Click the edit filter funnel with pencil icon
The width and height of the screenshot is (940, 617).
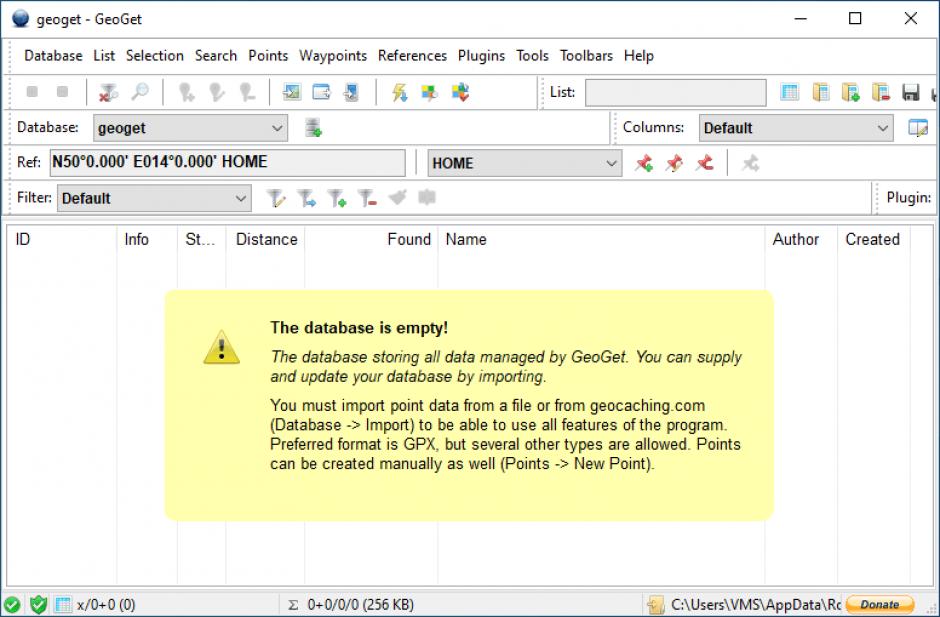pyautogui.click(x=276, y=198)
